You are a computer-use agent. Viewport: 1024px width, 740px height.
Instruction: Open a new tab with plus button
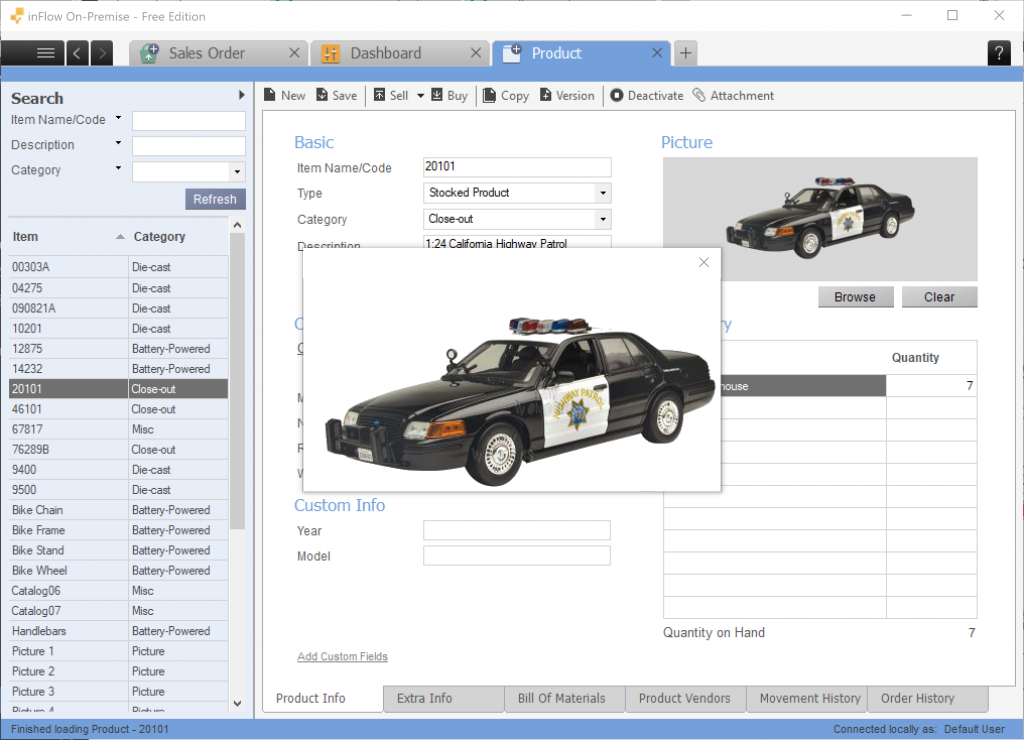(685, 53)
